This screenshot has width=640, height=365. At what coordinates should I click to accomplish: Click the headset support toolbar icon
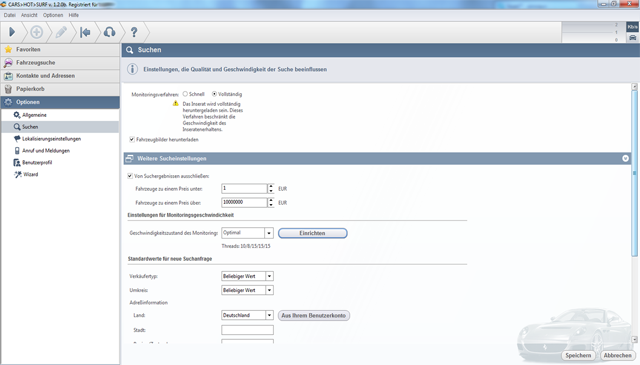click(x=109, y=32)
